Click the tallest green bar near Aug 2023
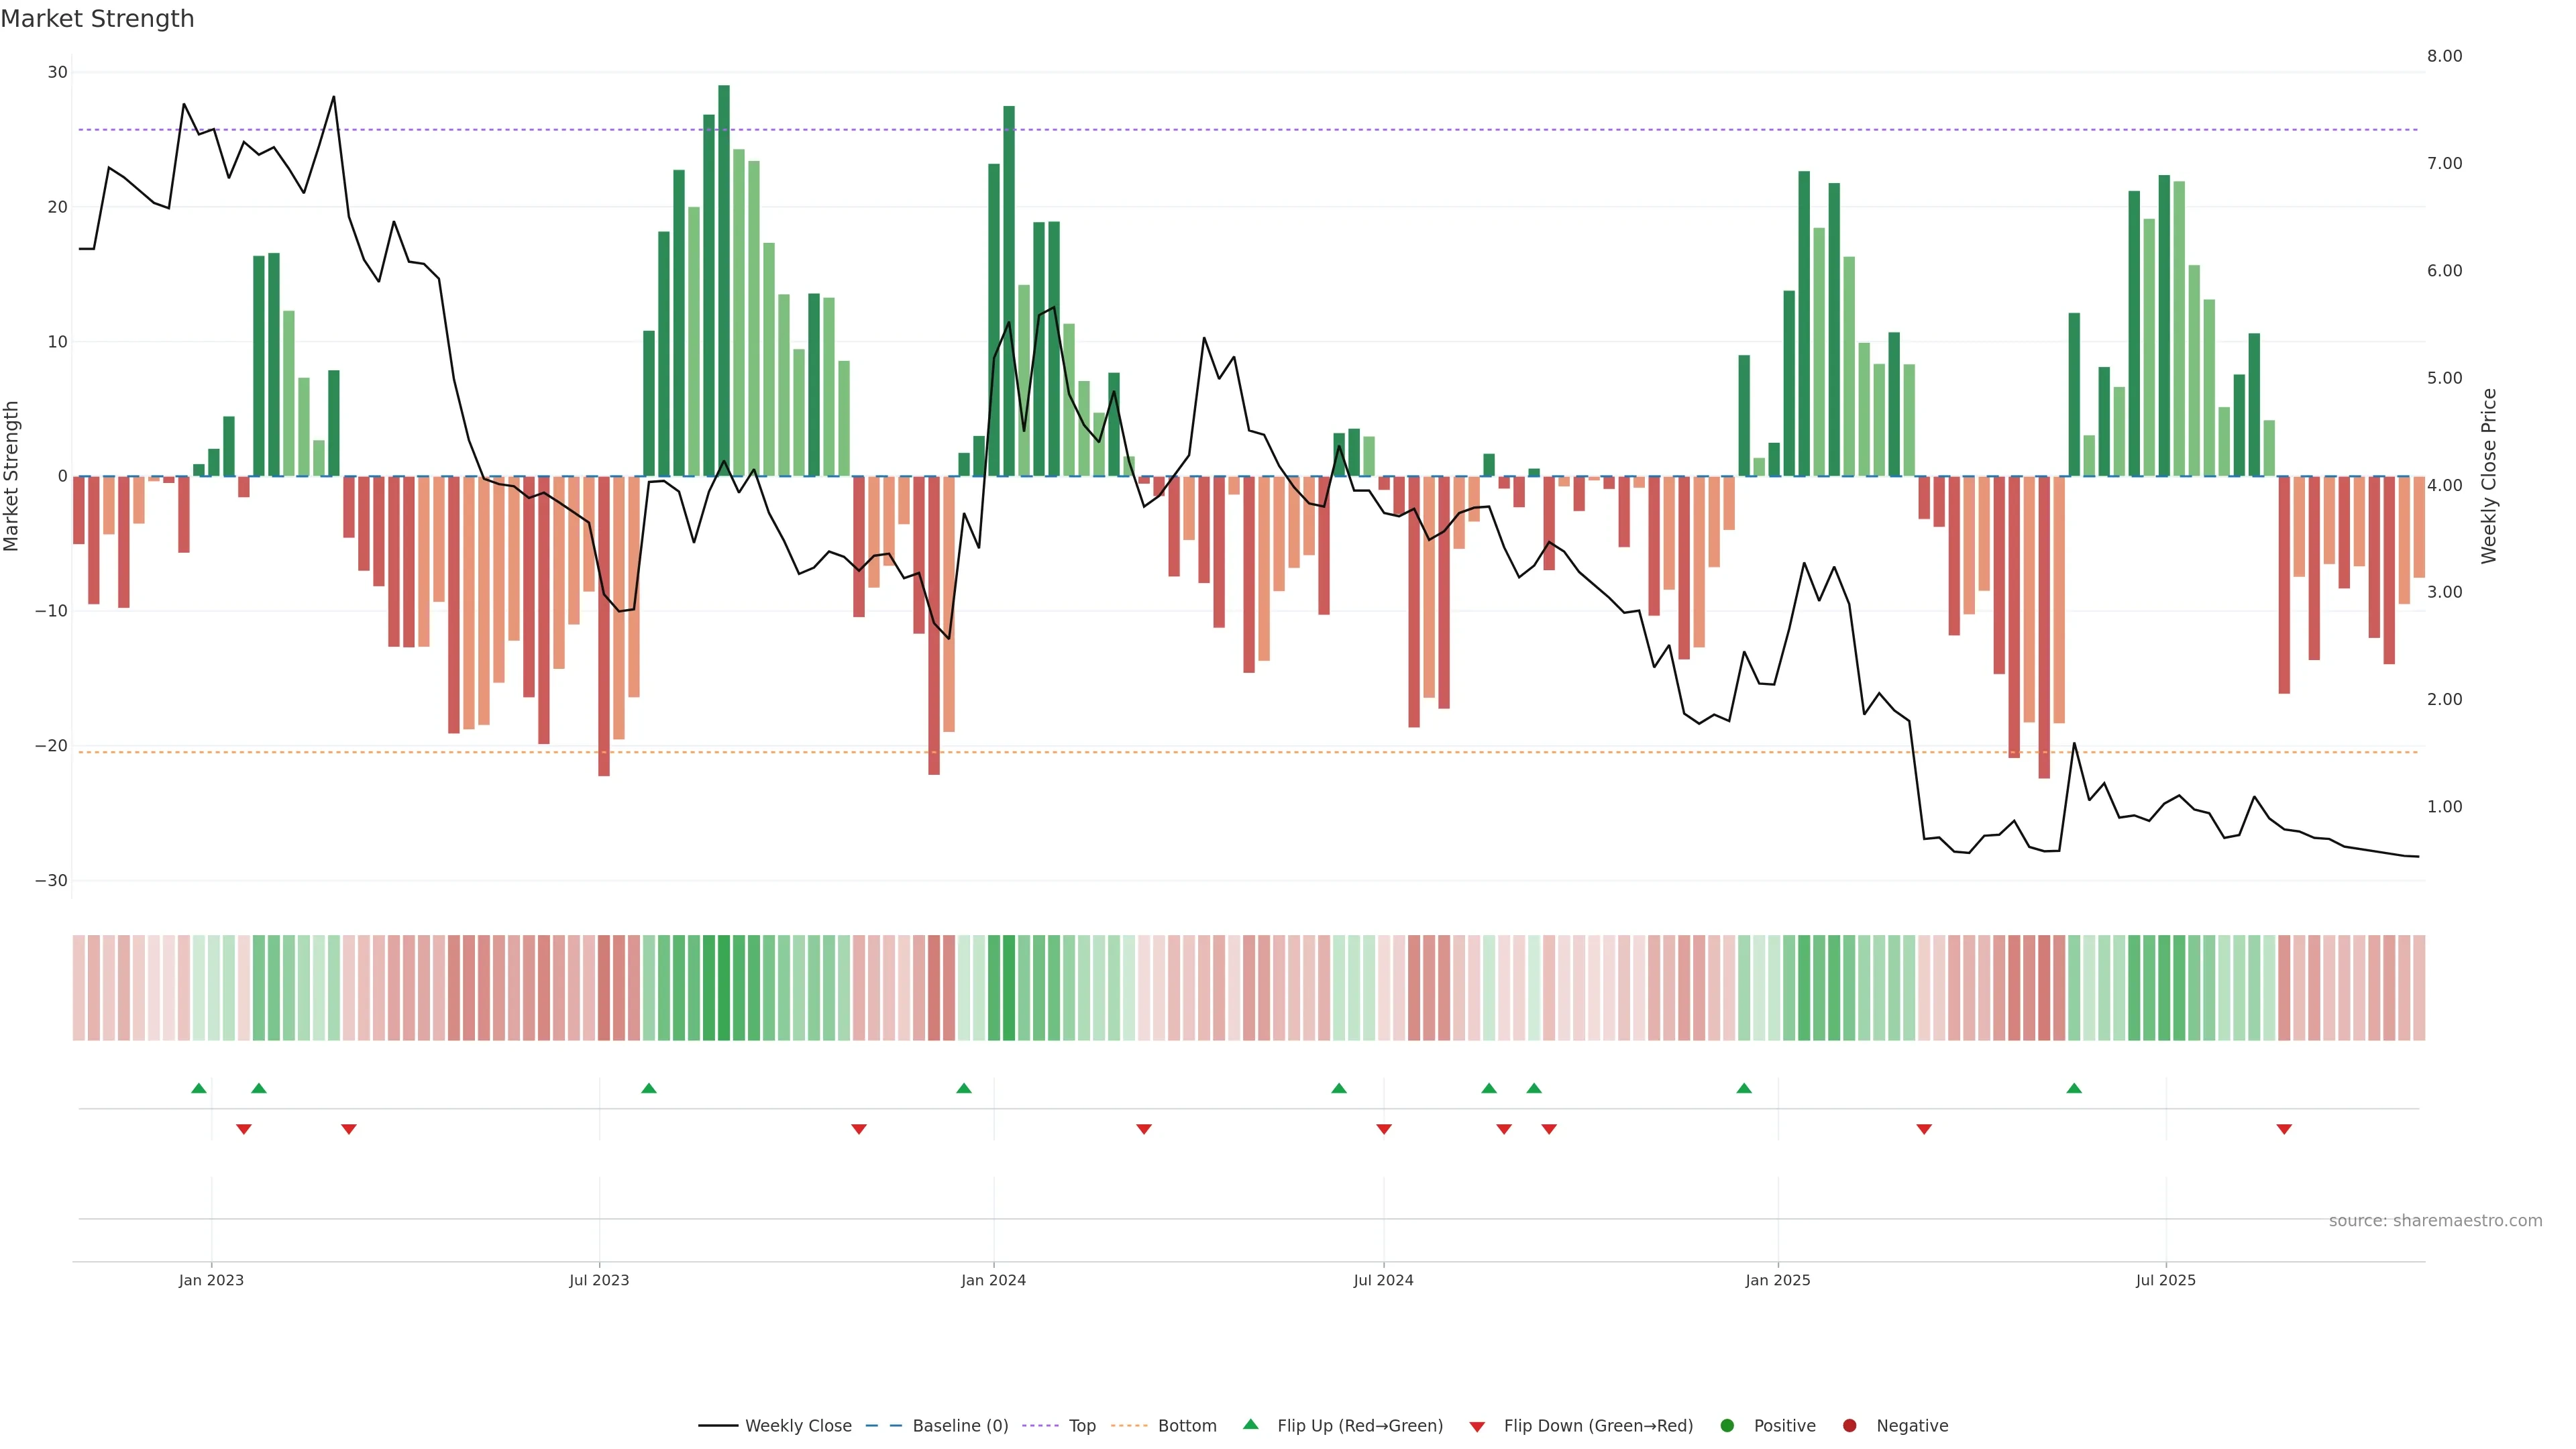This screenshot has width=2576, height=1449. click(724, 280)
